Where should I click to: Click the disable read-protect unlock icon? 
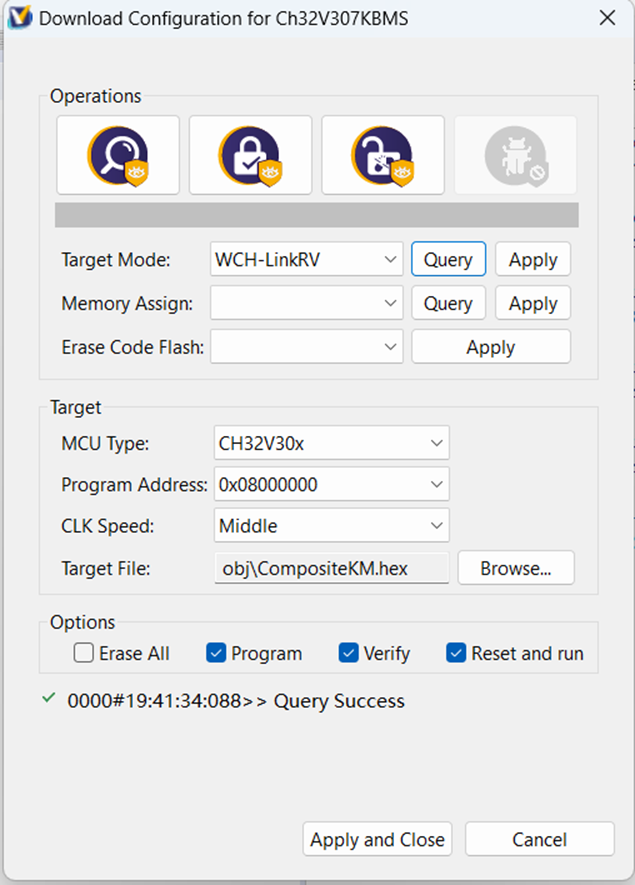tap(383, 155)
